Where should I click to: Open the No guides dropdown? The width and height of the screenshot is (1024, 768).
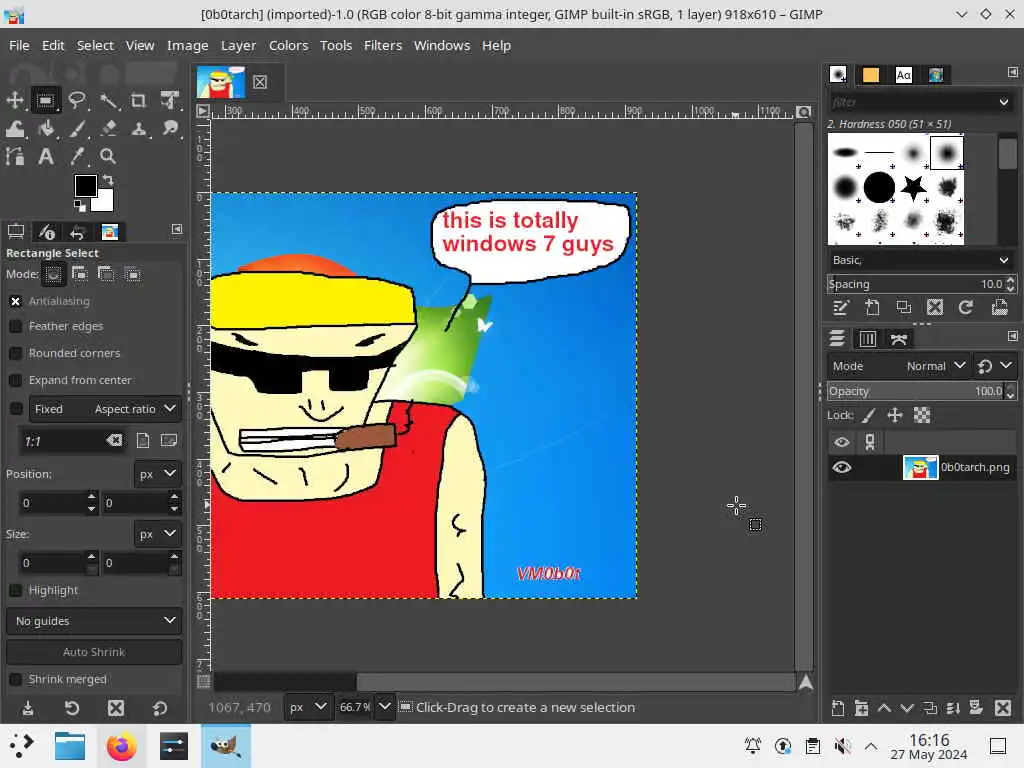[x=94, y=621]
